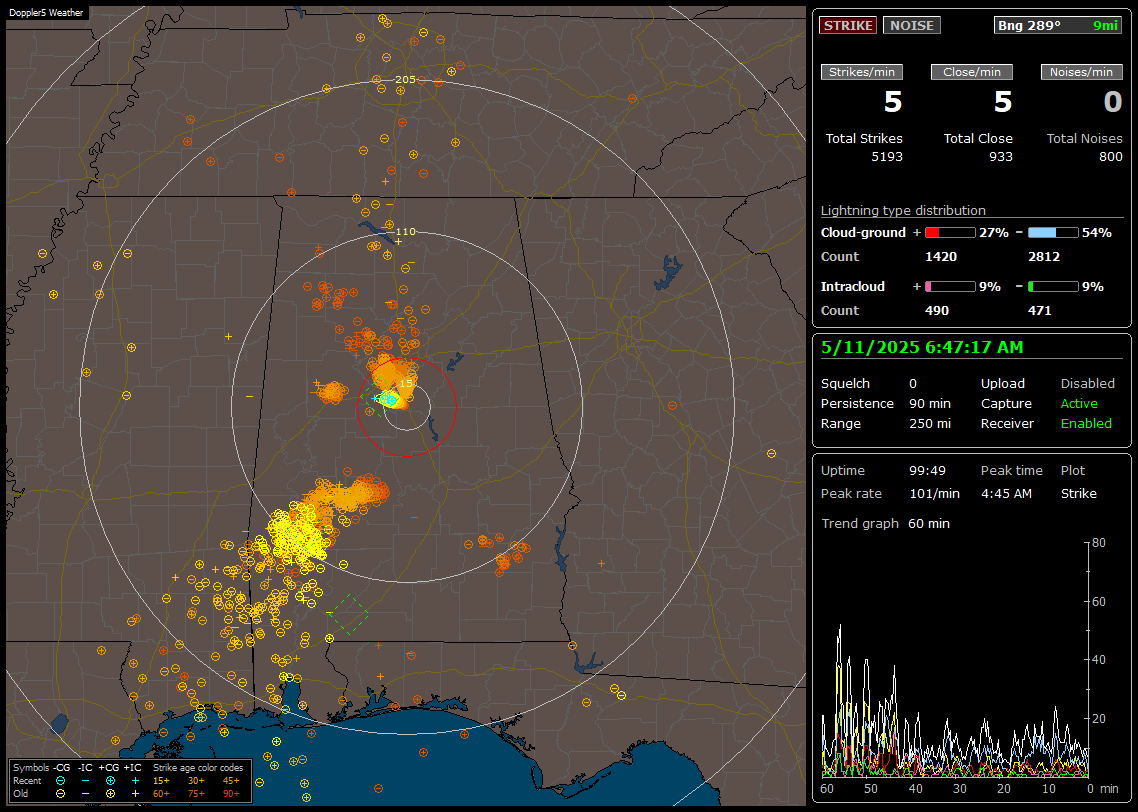Click the red positive cloud-ground 27% bar
Image resolution: width=1138 pixels, height=812 pixels.
pos(950,232)
